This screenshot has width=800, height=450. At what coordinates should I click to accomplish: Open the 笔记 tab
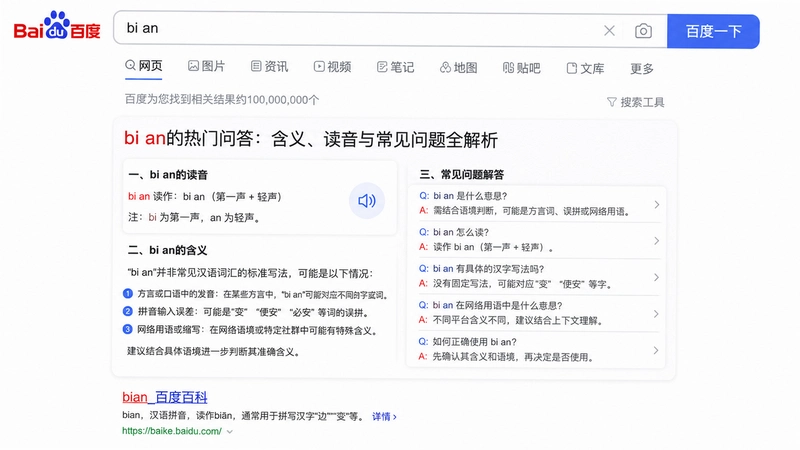[x=395, y=67]
